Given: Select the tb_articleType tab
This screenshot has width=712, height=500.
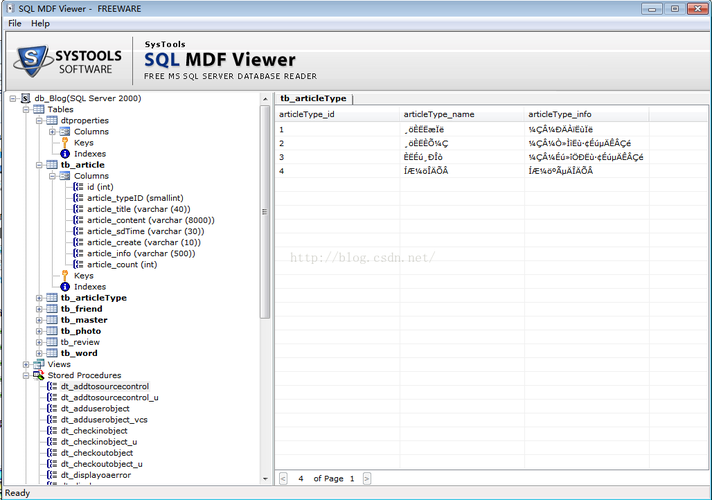Looking at the screenshot, I should [x=313, y=98].
